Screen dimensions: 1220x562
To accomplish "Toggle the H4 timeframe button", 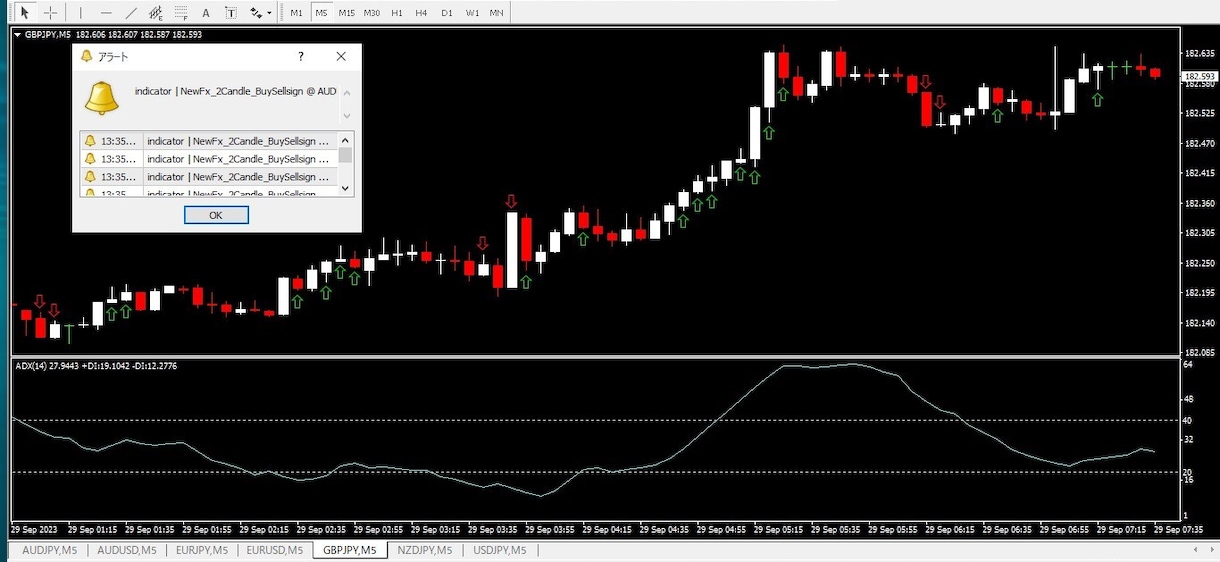I will 421,13.
